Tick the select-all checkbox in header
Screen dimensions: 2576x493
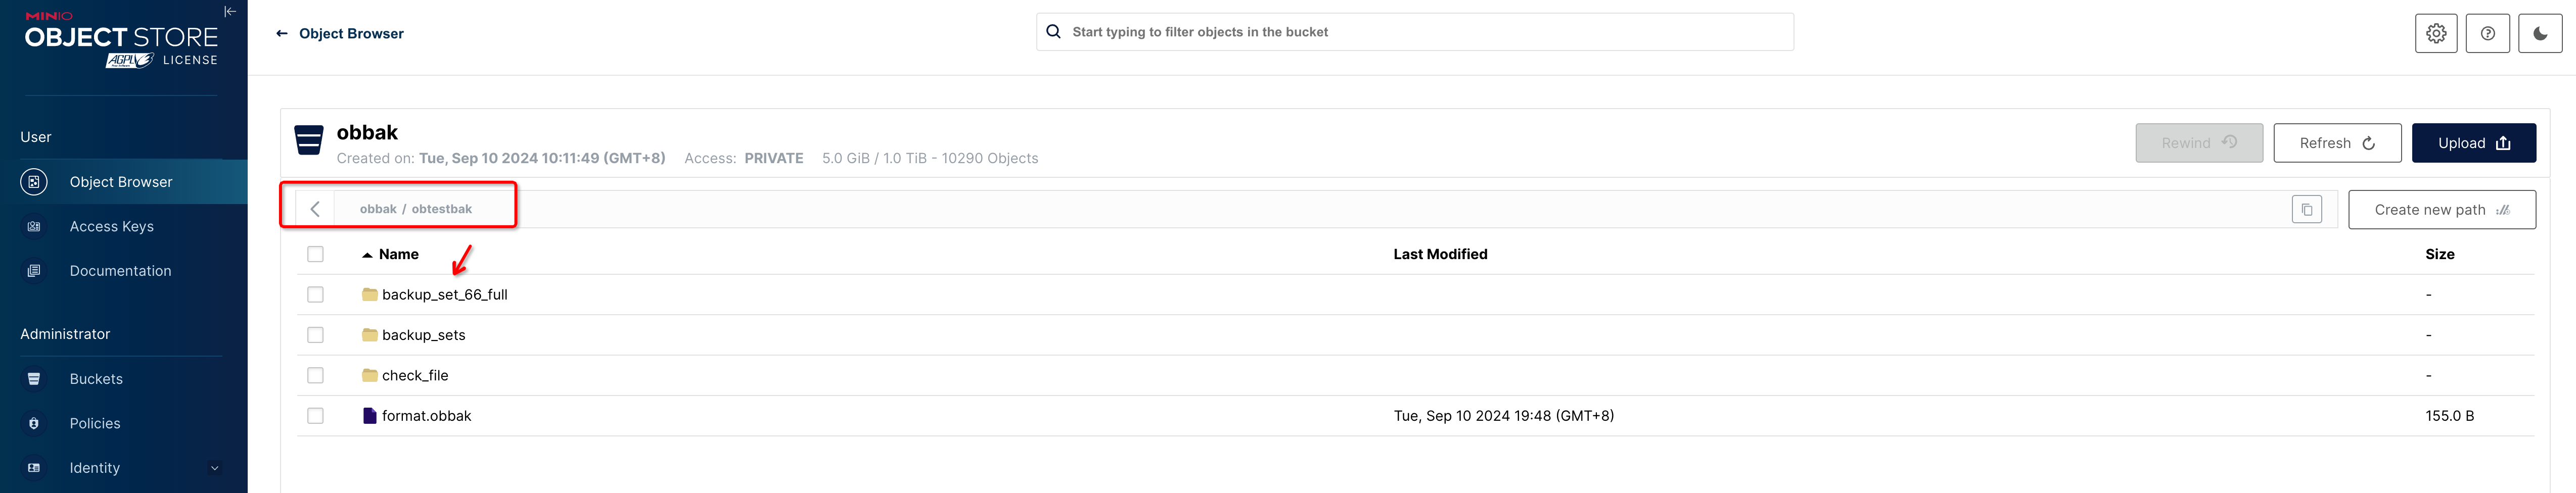click(316, 255)
